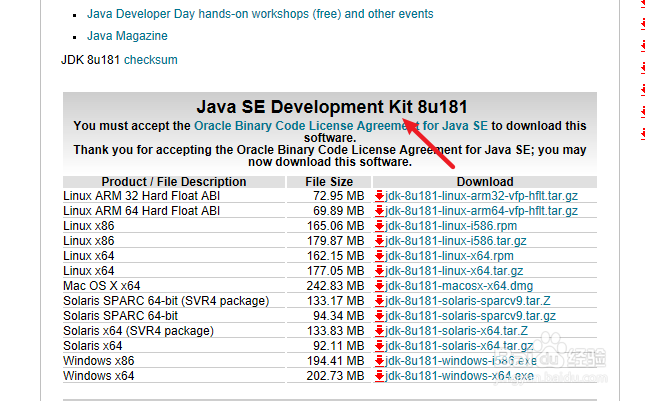Click the 133.83 MB file size value
The width and height of the screenshot is (645, 401).
336,331
